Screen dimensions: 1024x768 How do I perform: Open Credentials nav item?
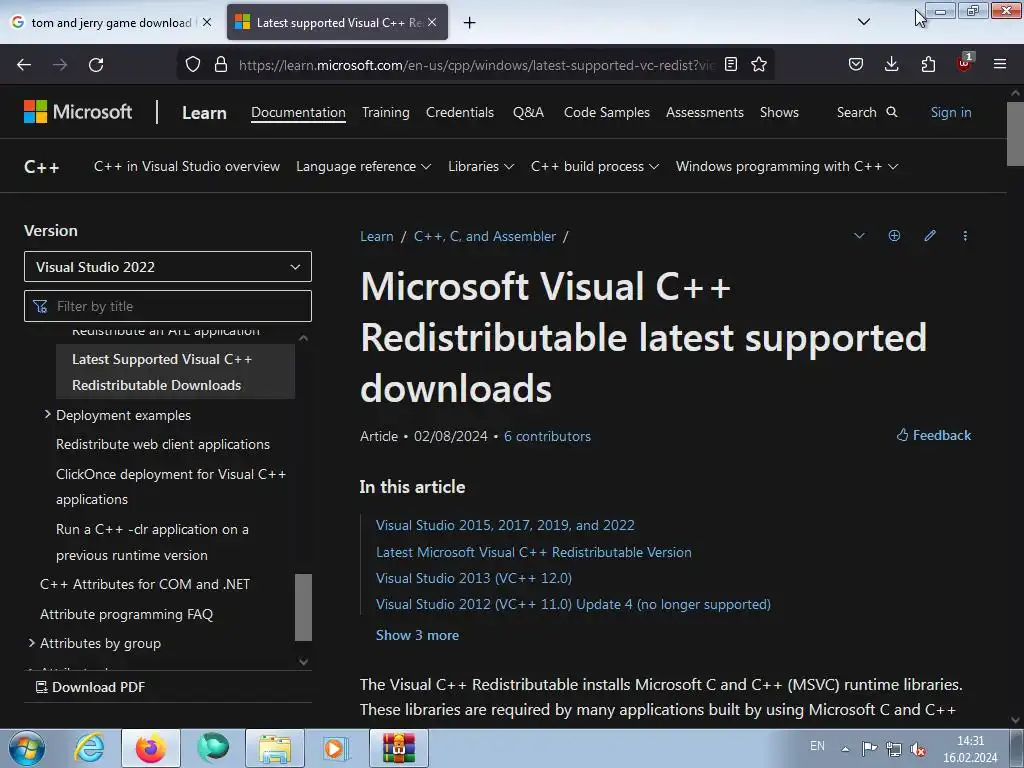[x=460, y=112]
